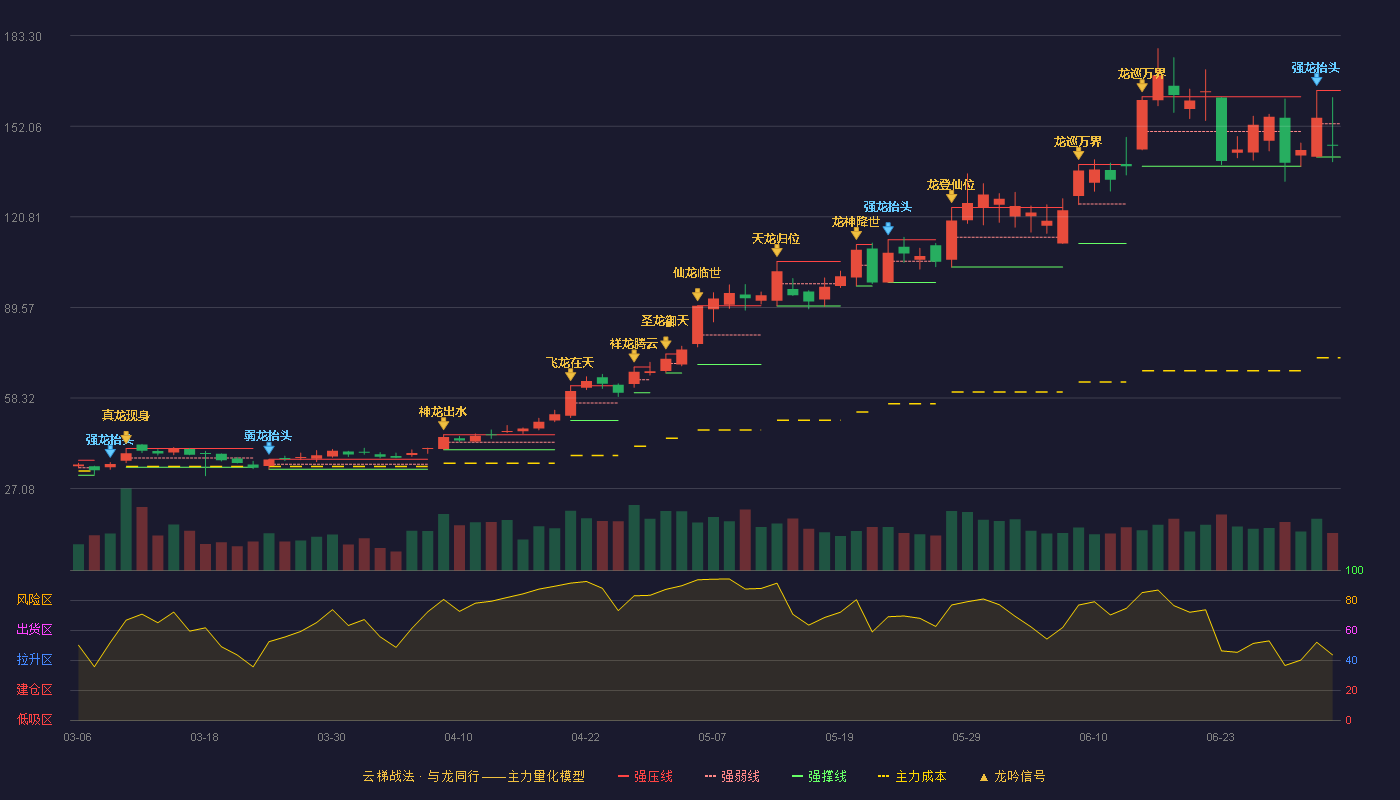Click the yellow arrow under 龙神降世

tap(856, 233)
